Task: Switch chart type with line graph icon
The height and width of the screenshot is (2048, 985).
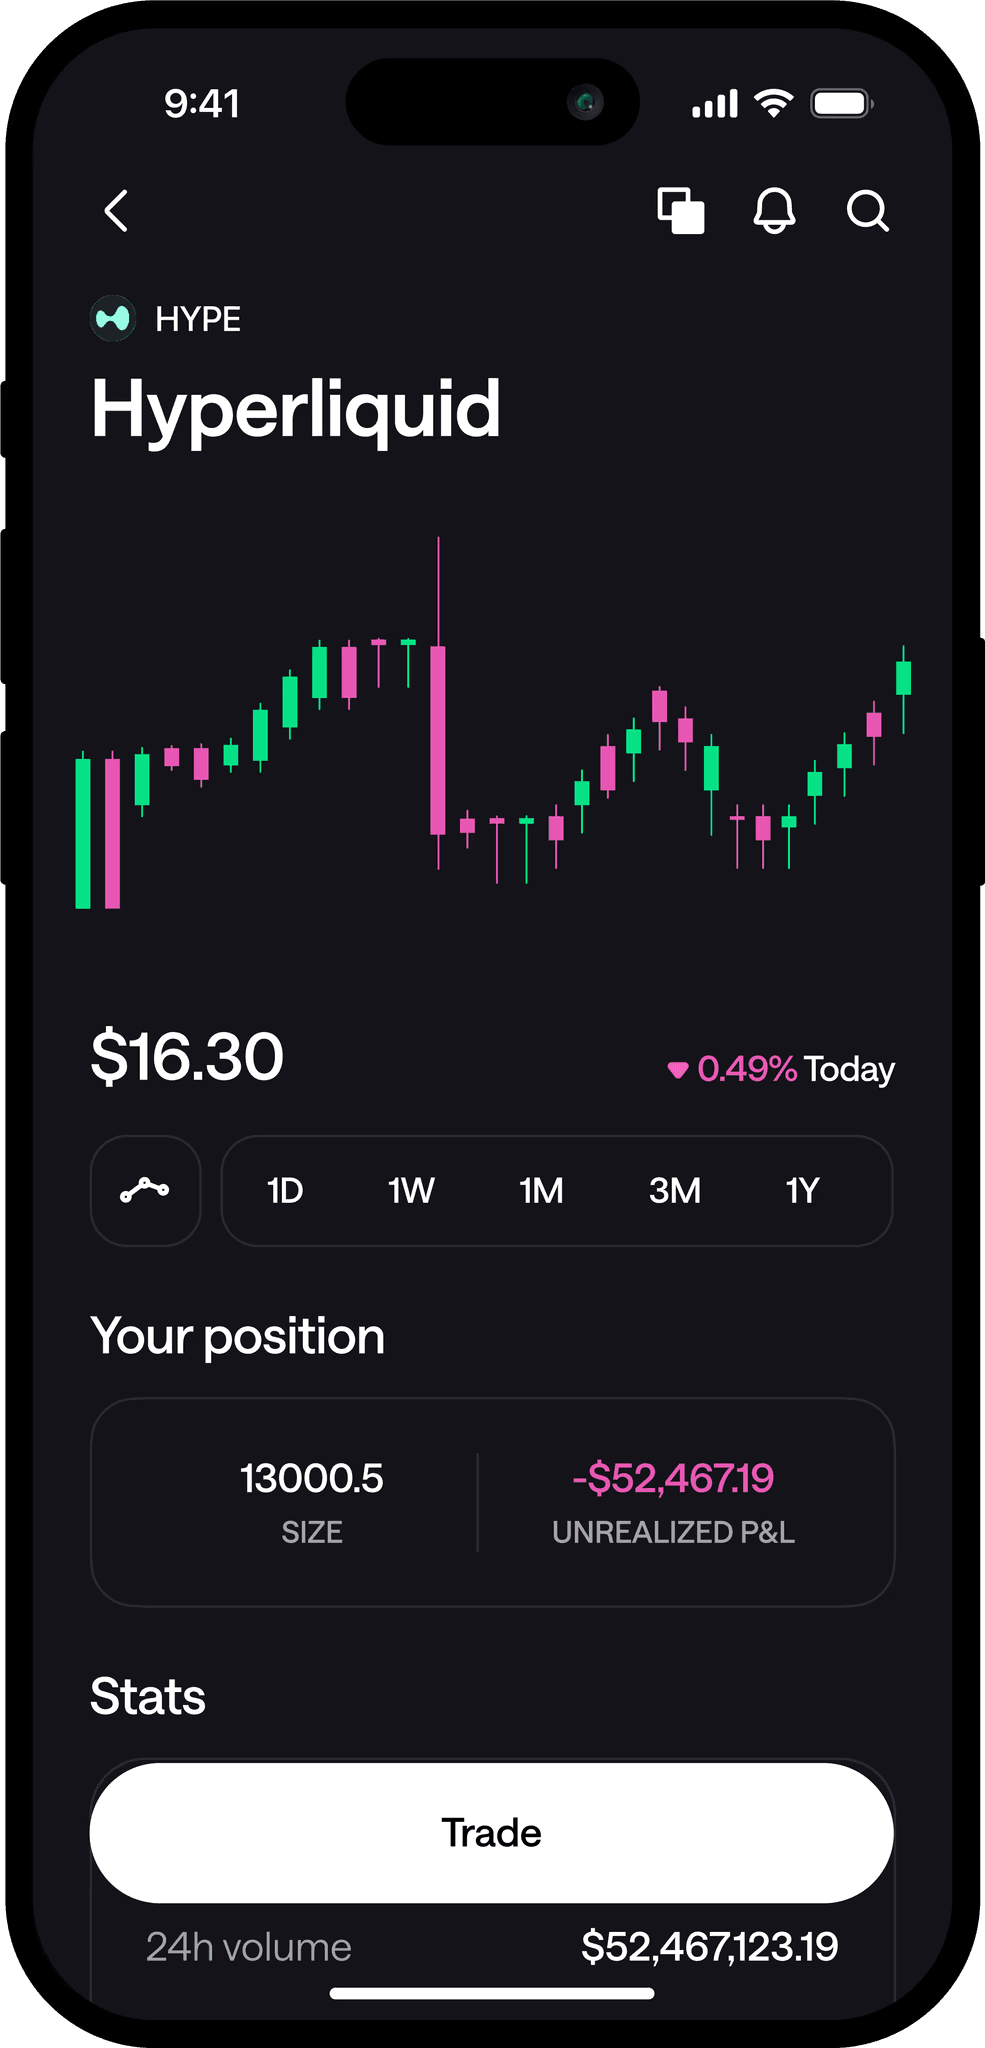Action: point(146,1190)
